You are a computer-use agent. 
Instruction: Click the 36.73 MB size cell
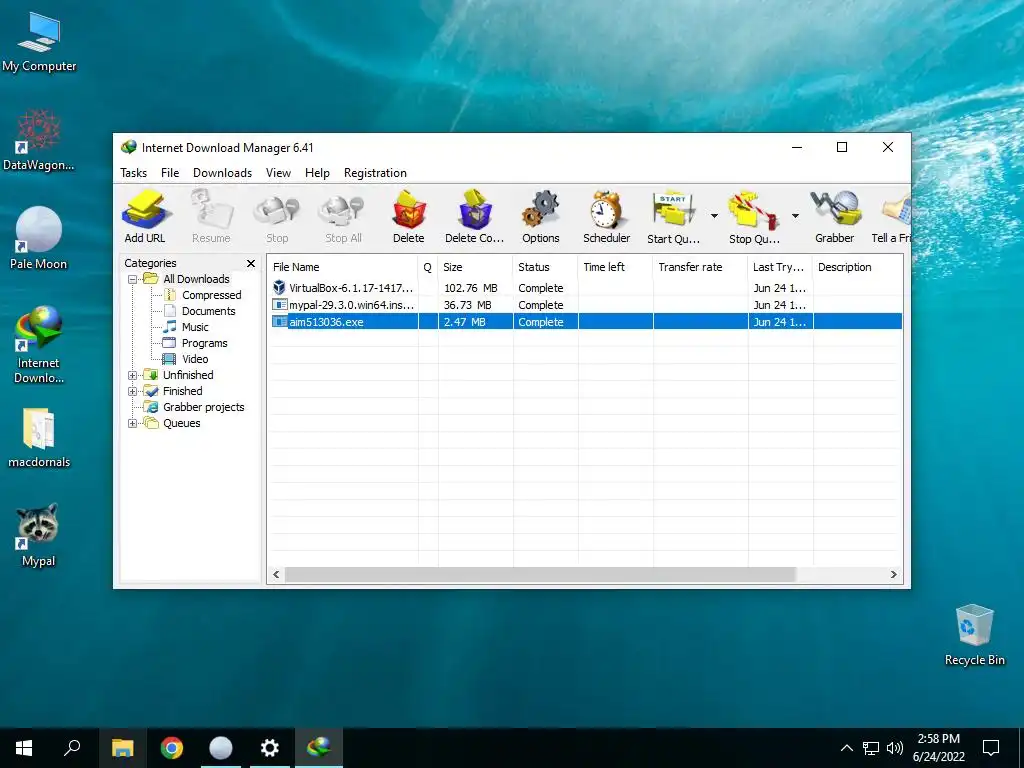point(468,305)
